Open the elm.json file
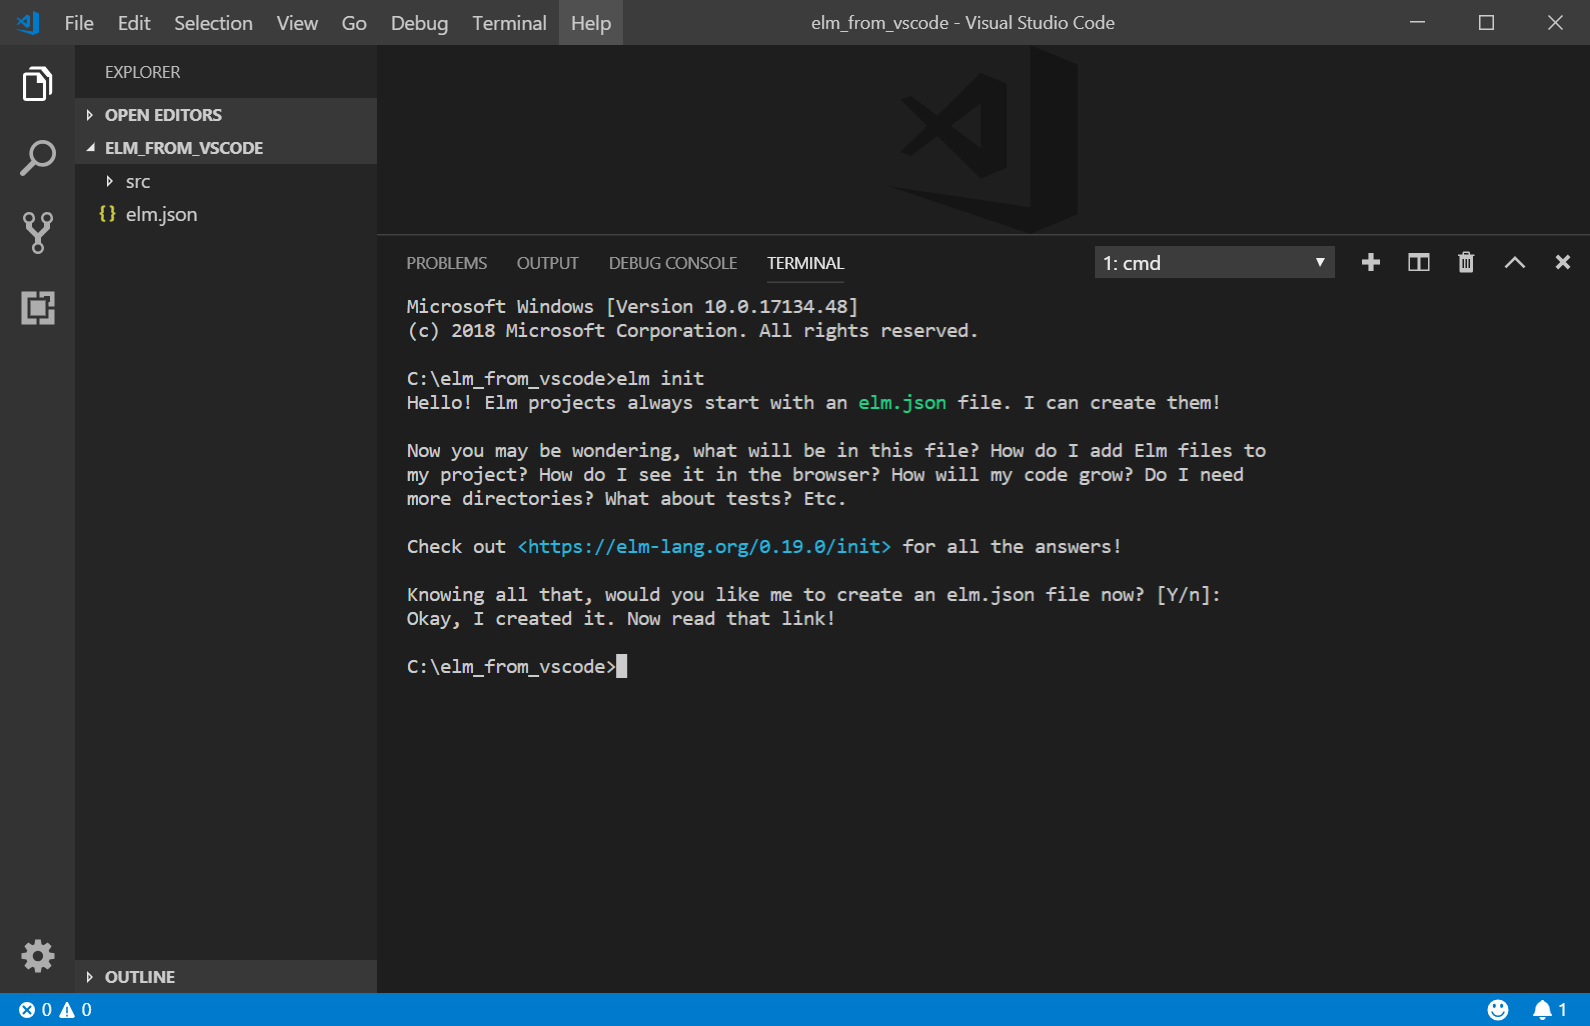This screenshot has height=1026, width=1590. tap(161, 214)
